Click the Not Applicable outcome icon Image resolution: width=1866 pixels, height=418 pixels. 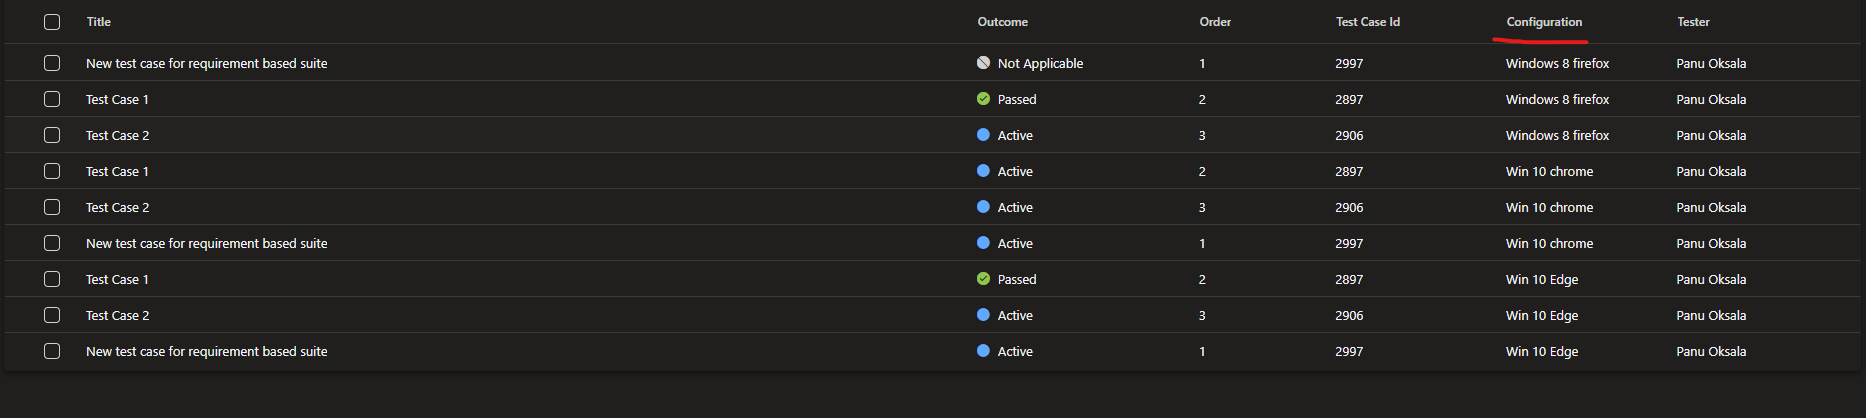[983, 63]
